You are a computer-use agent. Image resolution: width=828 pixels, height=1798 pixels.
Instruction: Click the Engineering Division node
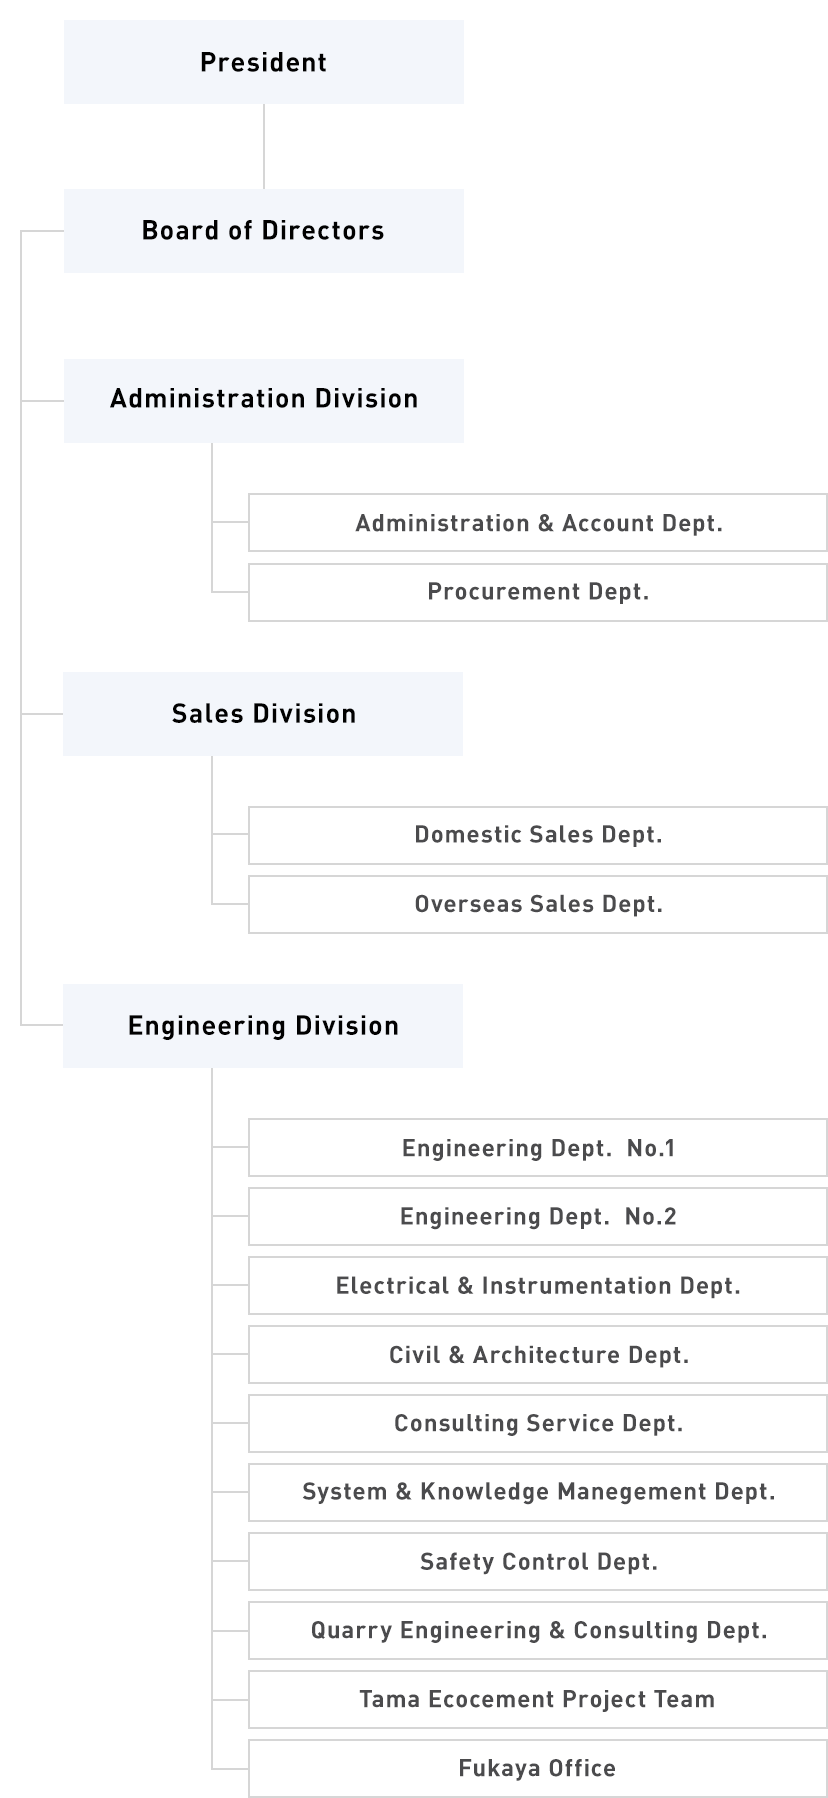click(x=263, y=1026)
